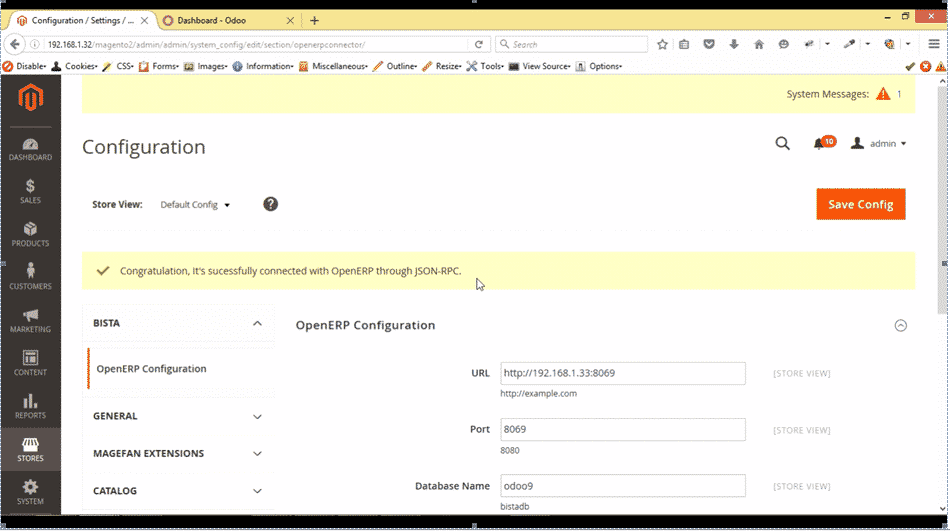Image resolution: width=950 pixels, height=531 pixels.
Task: Open the Resize web developer menu
Action: pyautogui.click(x=442, y=66)
